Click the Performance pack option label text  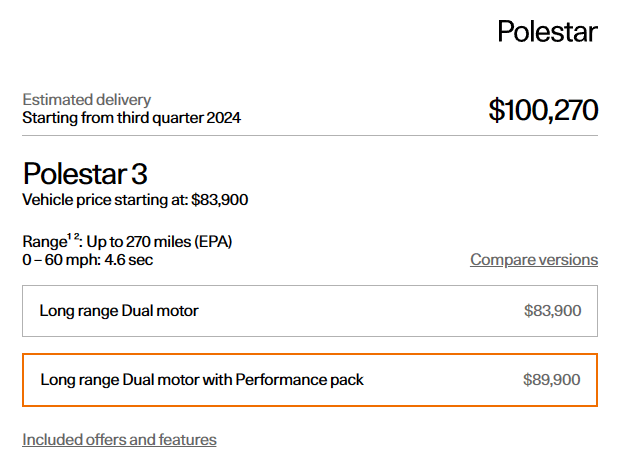(202, 380)
